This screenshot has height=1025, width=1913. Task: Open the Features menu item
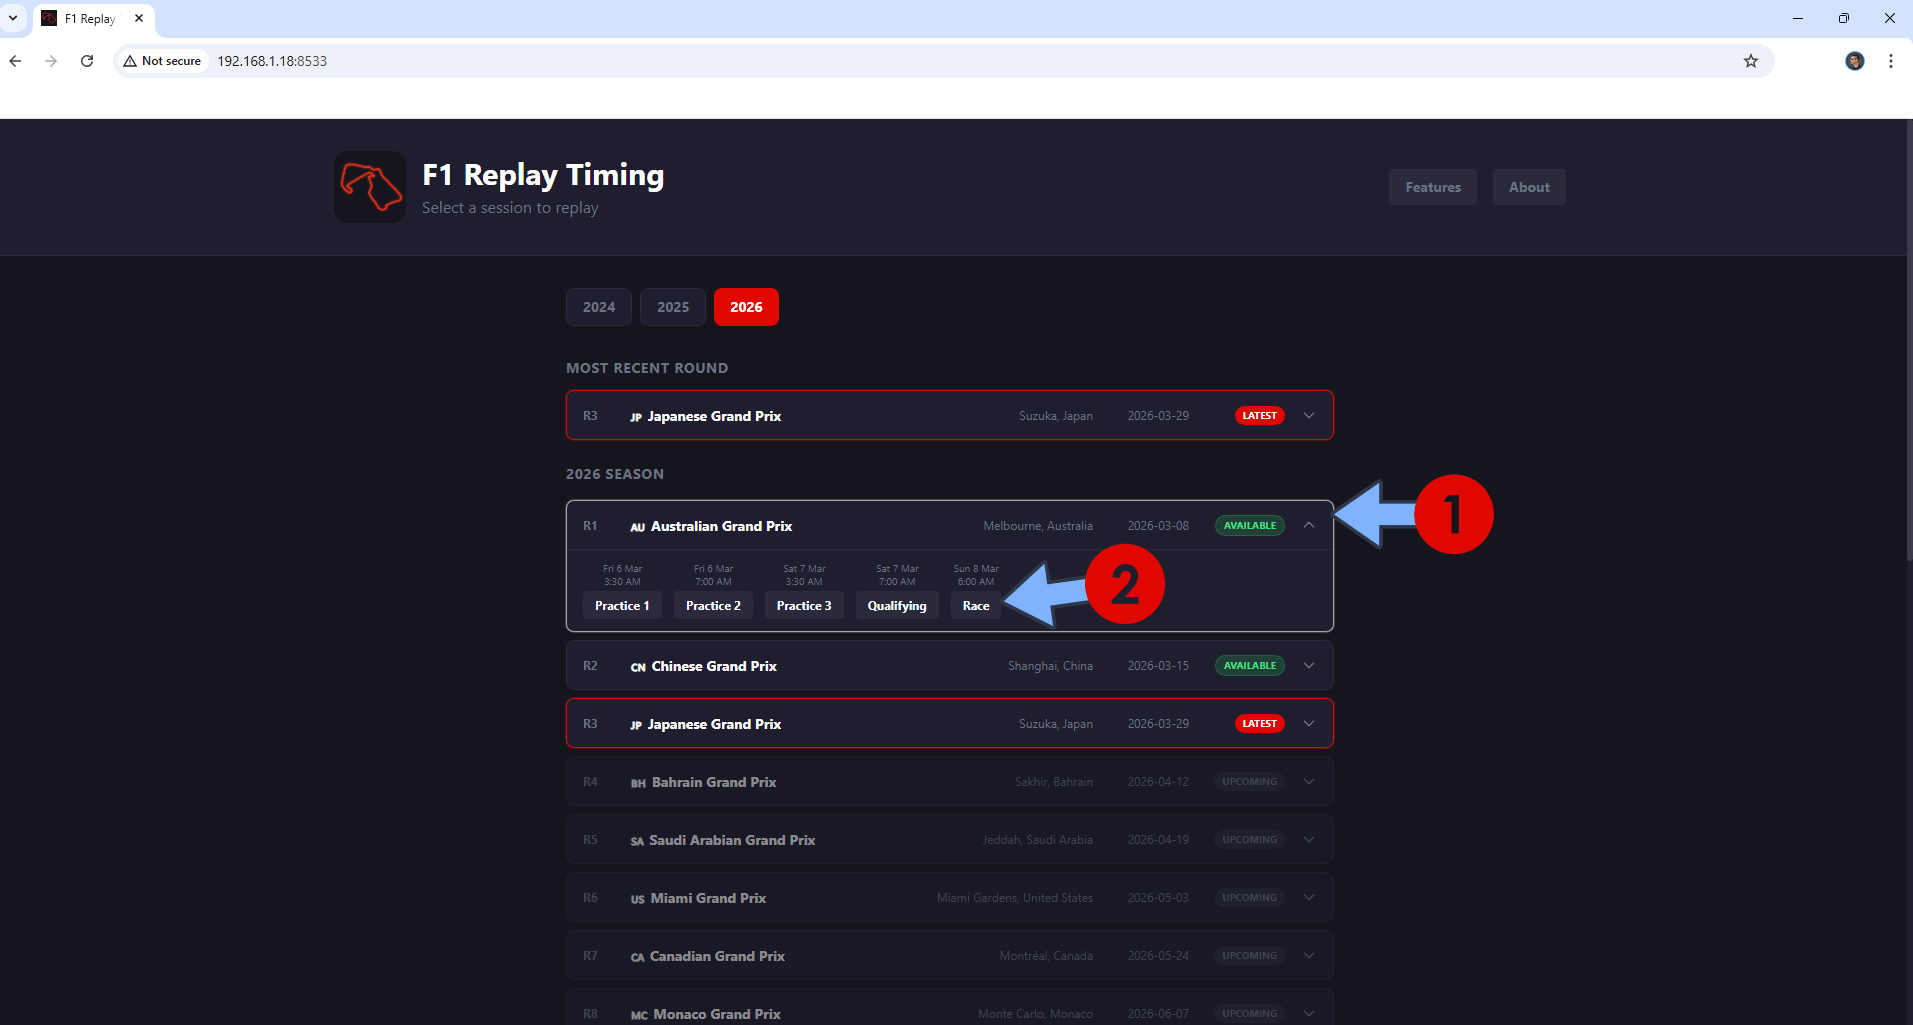[x=1432, y=186]
